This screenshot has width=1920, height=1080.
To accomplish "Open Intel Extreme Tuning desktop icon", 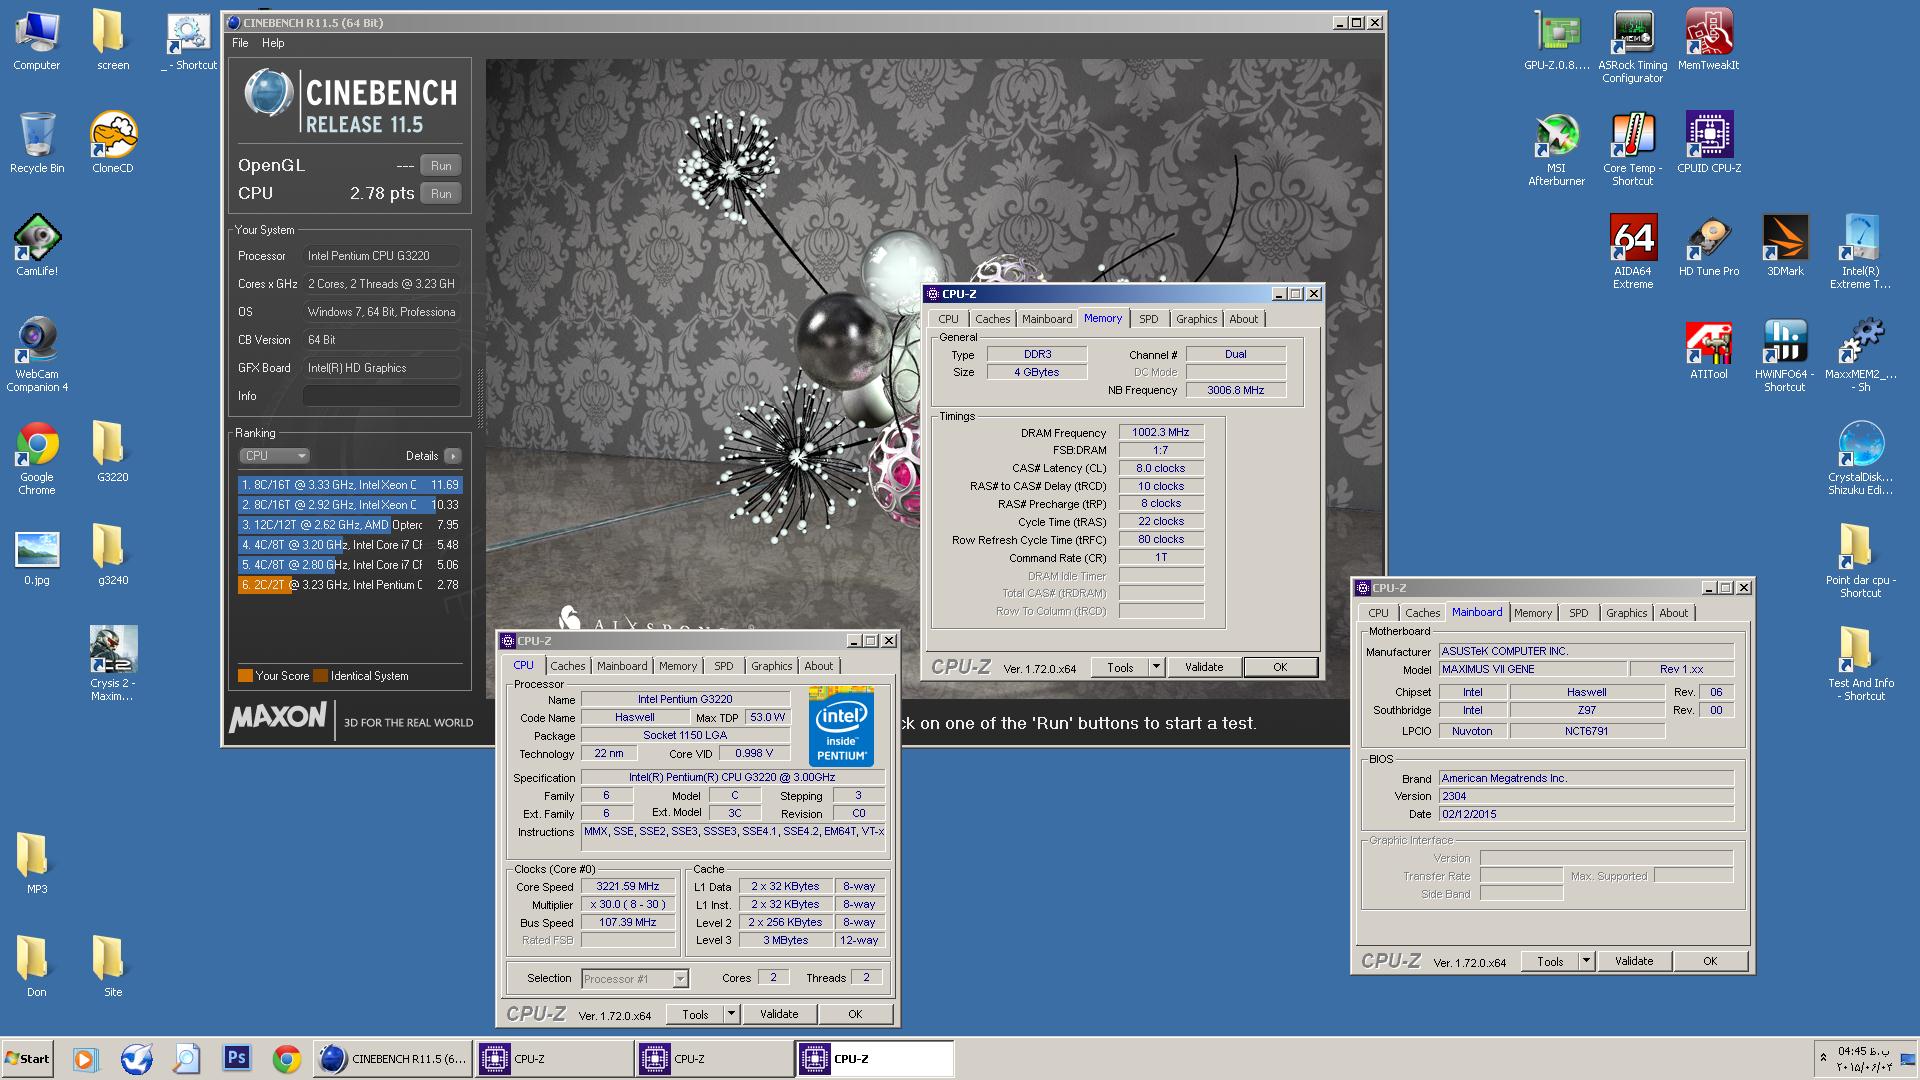I will pos(1861,252).
